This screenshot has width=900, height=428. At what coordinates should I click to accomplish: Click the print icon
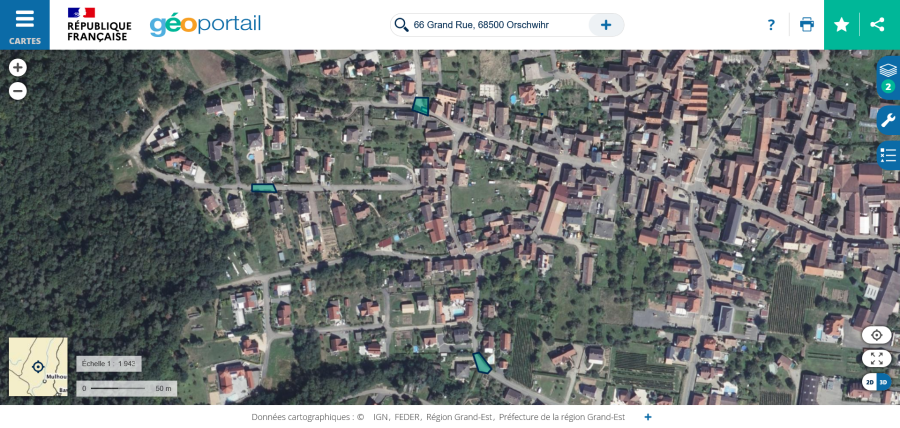pyautogui.click(x=807, y=25)
